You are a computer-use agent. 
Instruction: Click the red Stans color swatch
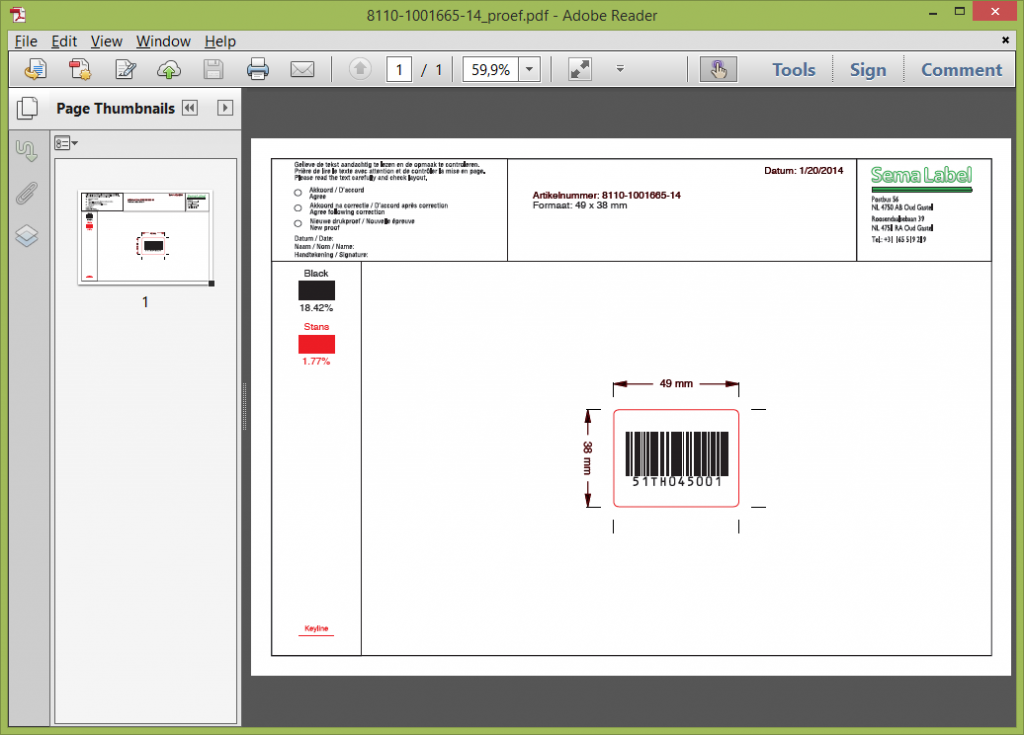[317, 344]
